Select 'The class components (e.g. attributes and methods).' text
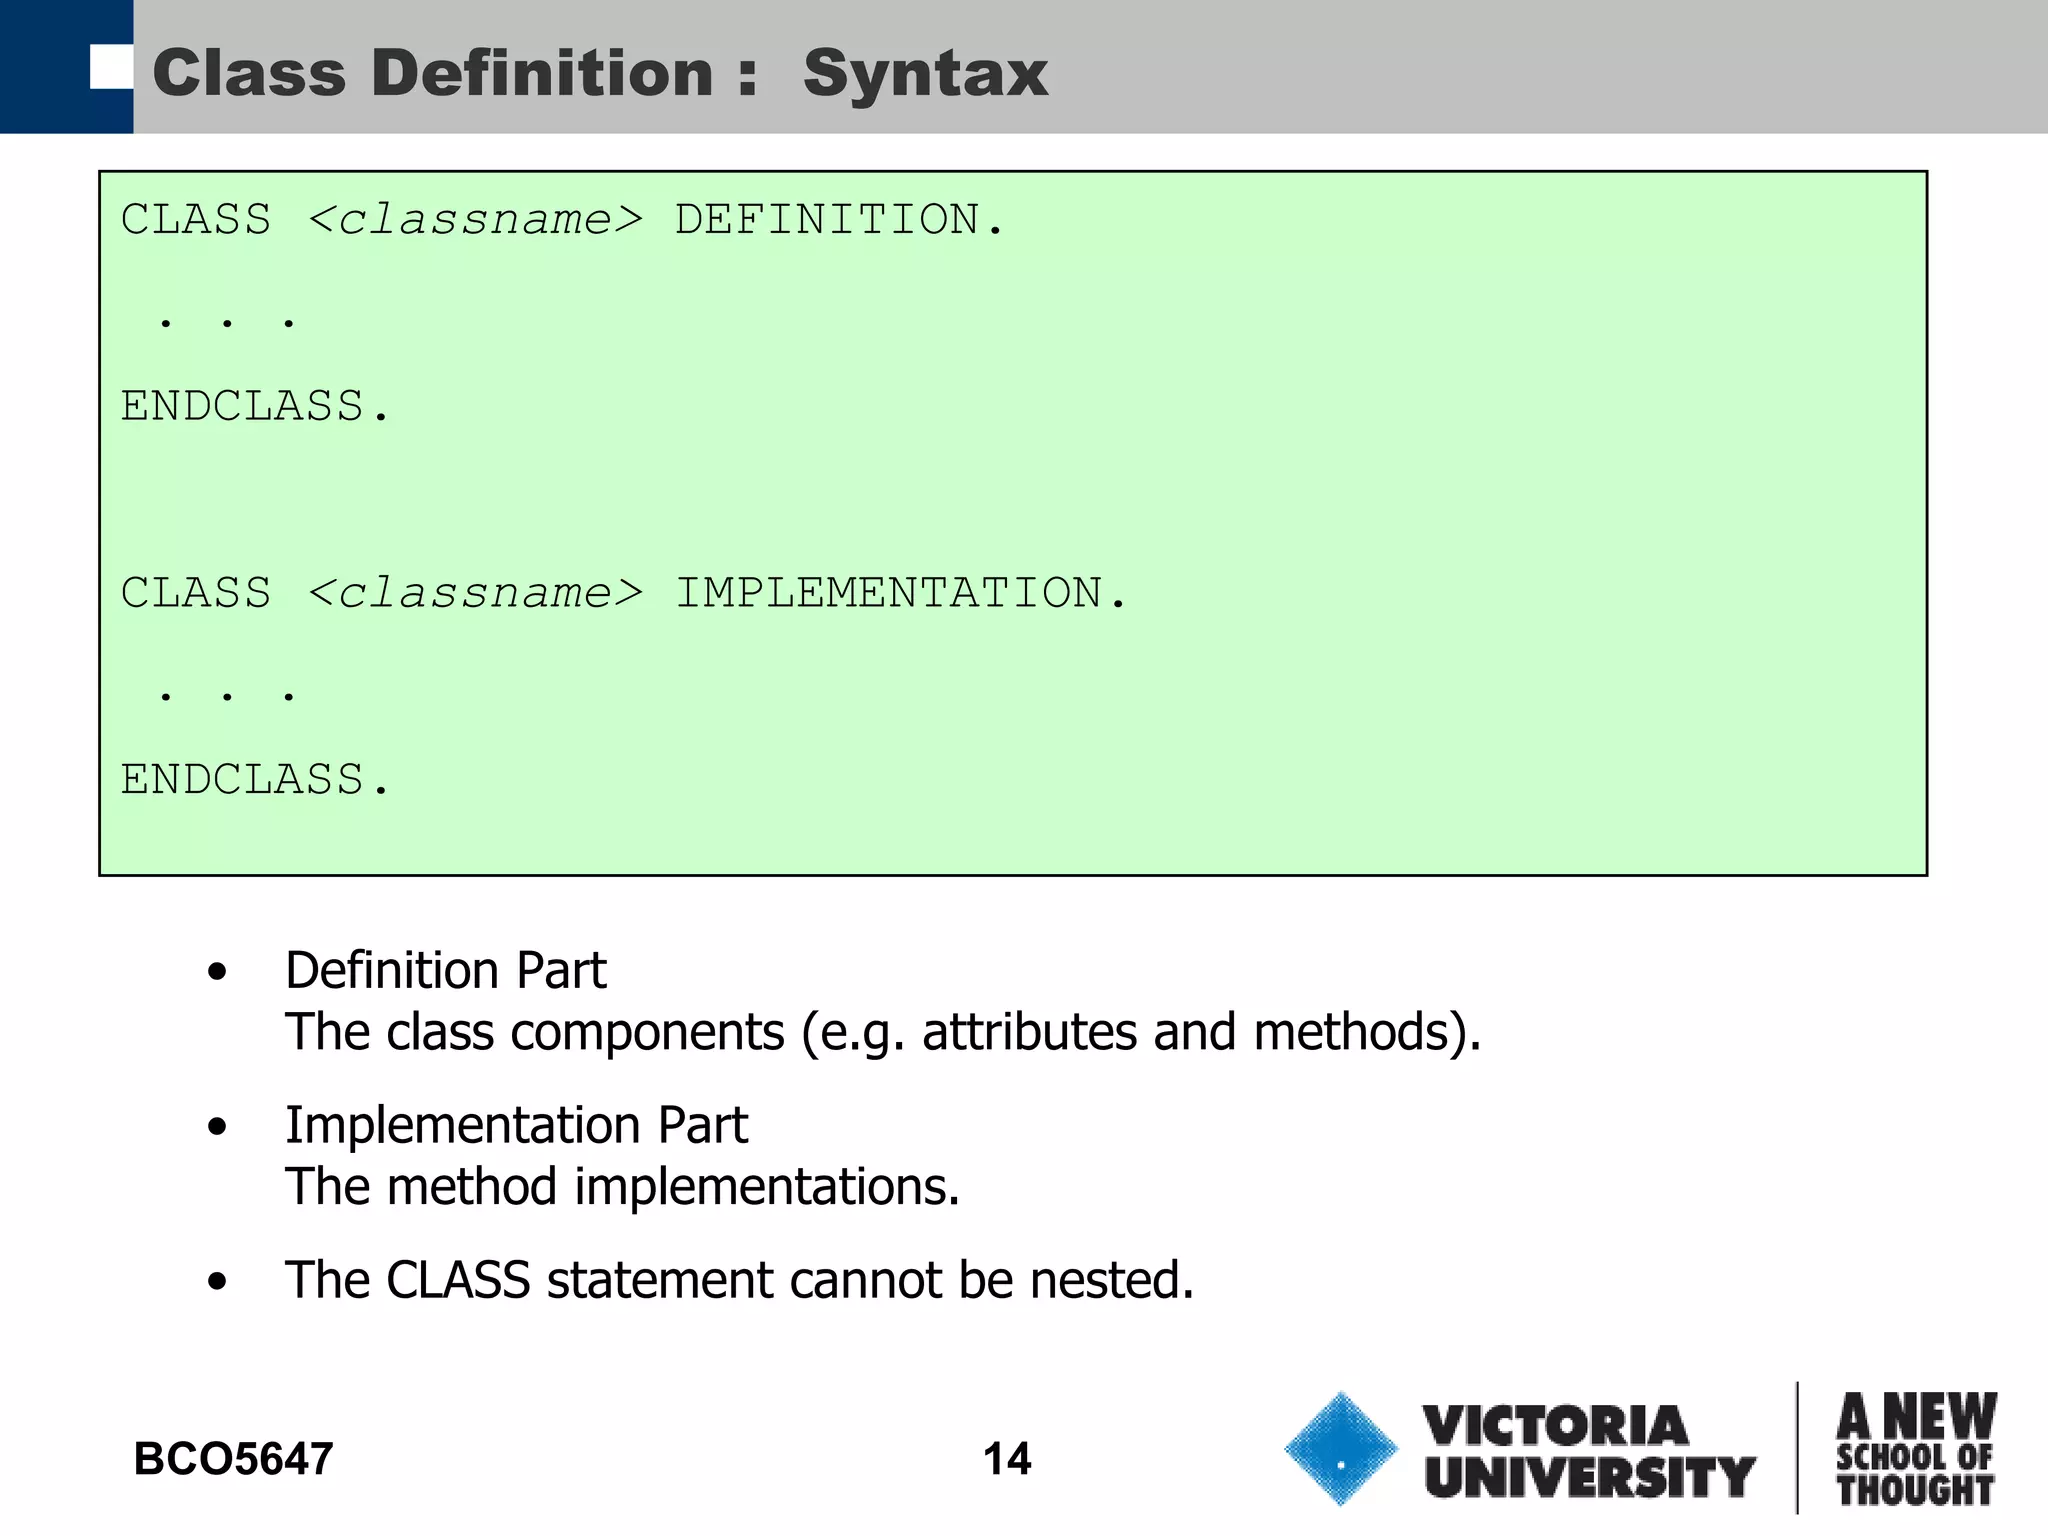This screenshot has width=2048, height=1536. tap(883, 1032)
